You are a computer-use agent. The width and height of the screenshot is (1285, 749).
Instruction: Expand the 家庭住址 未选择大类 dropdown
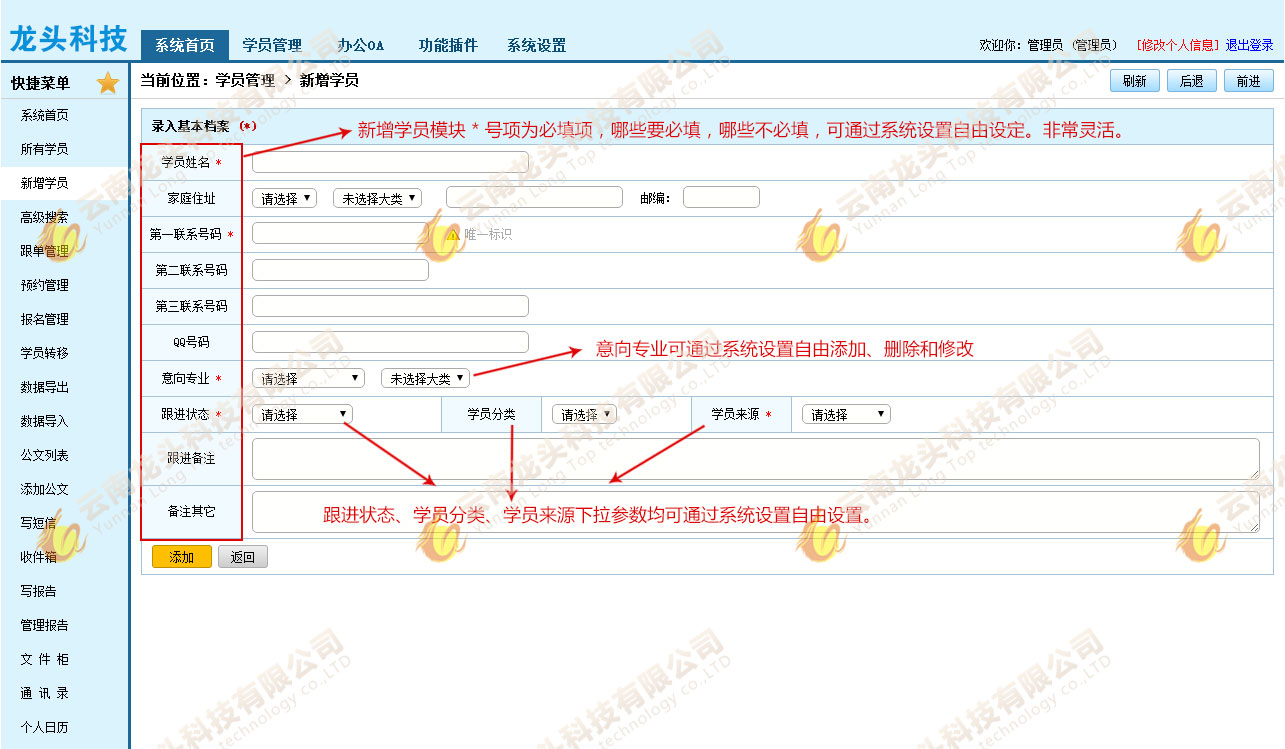coord(377,198)
